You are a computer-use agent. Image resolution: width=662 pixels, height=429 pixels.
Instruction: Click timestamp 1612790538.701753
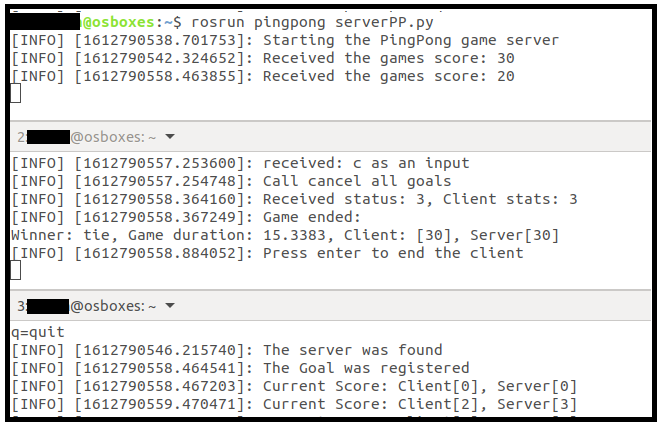point(160,41)
